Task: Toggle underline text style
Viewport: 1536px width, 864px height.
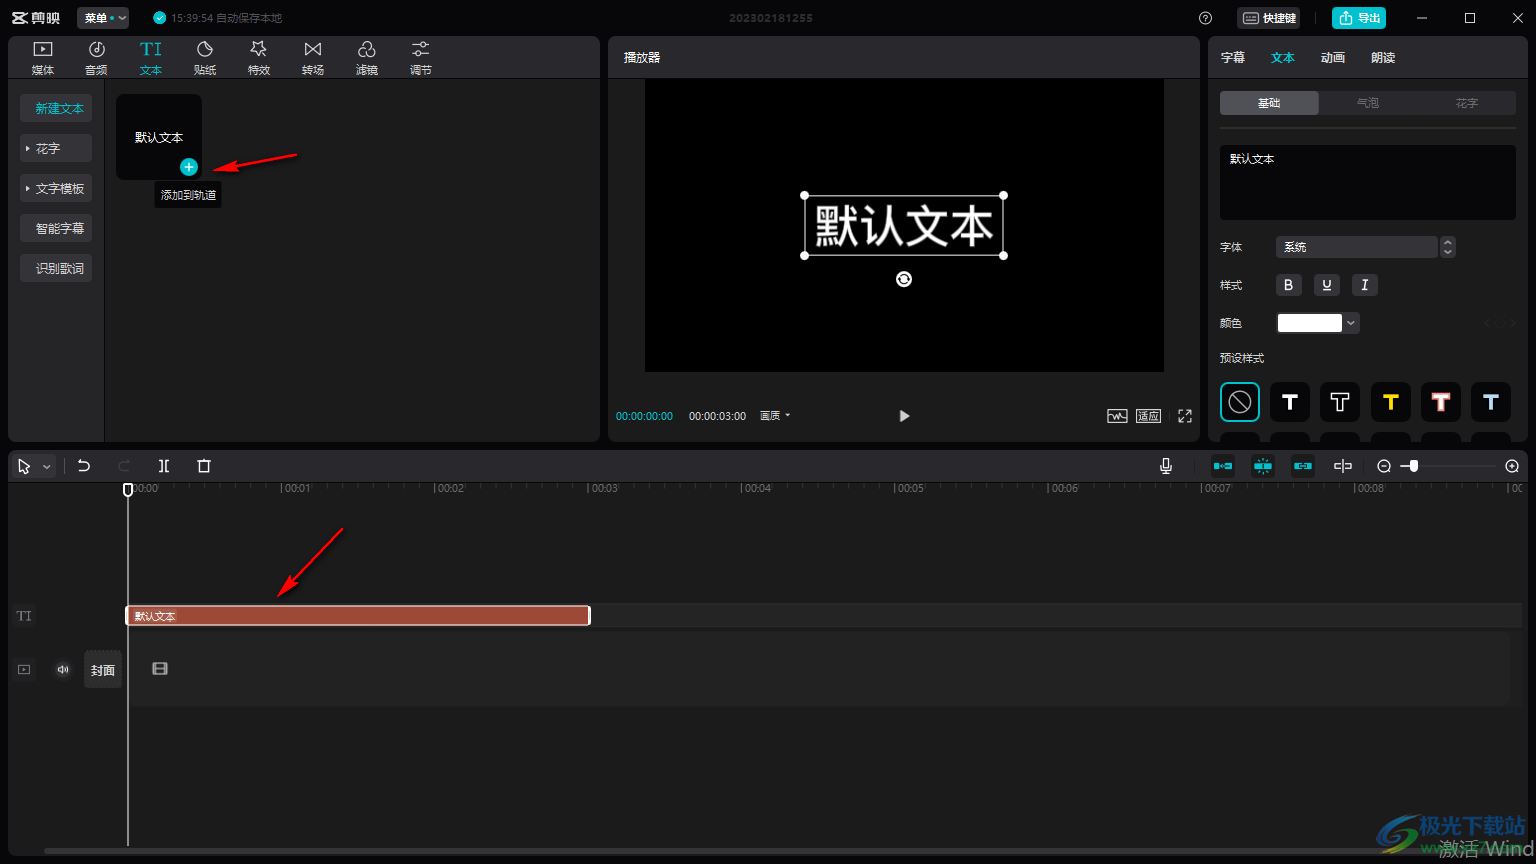Action: [x=1326, y=285]
